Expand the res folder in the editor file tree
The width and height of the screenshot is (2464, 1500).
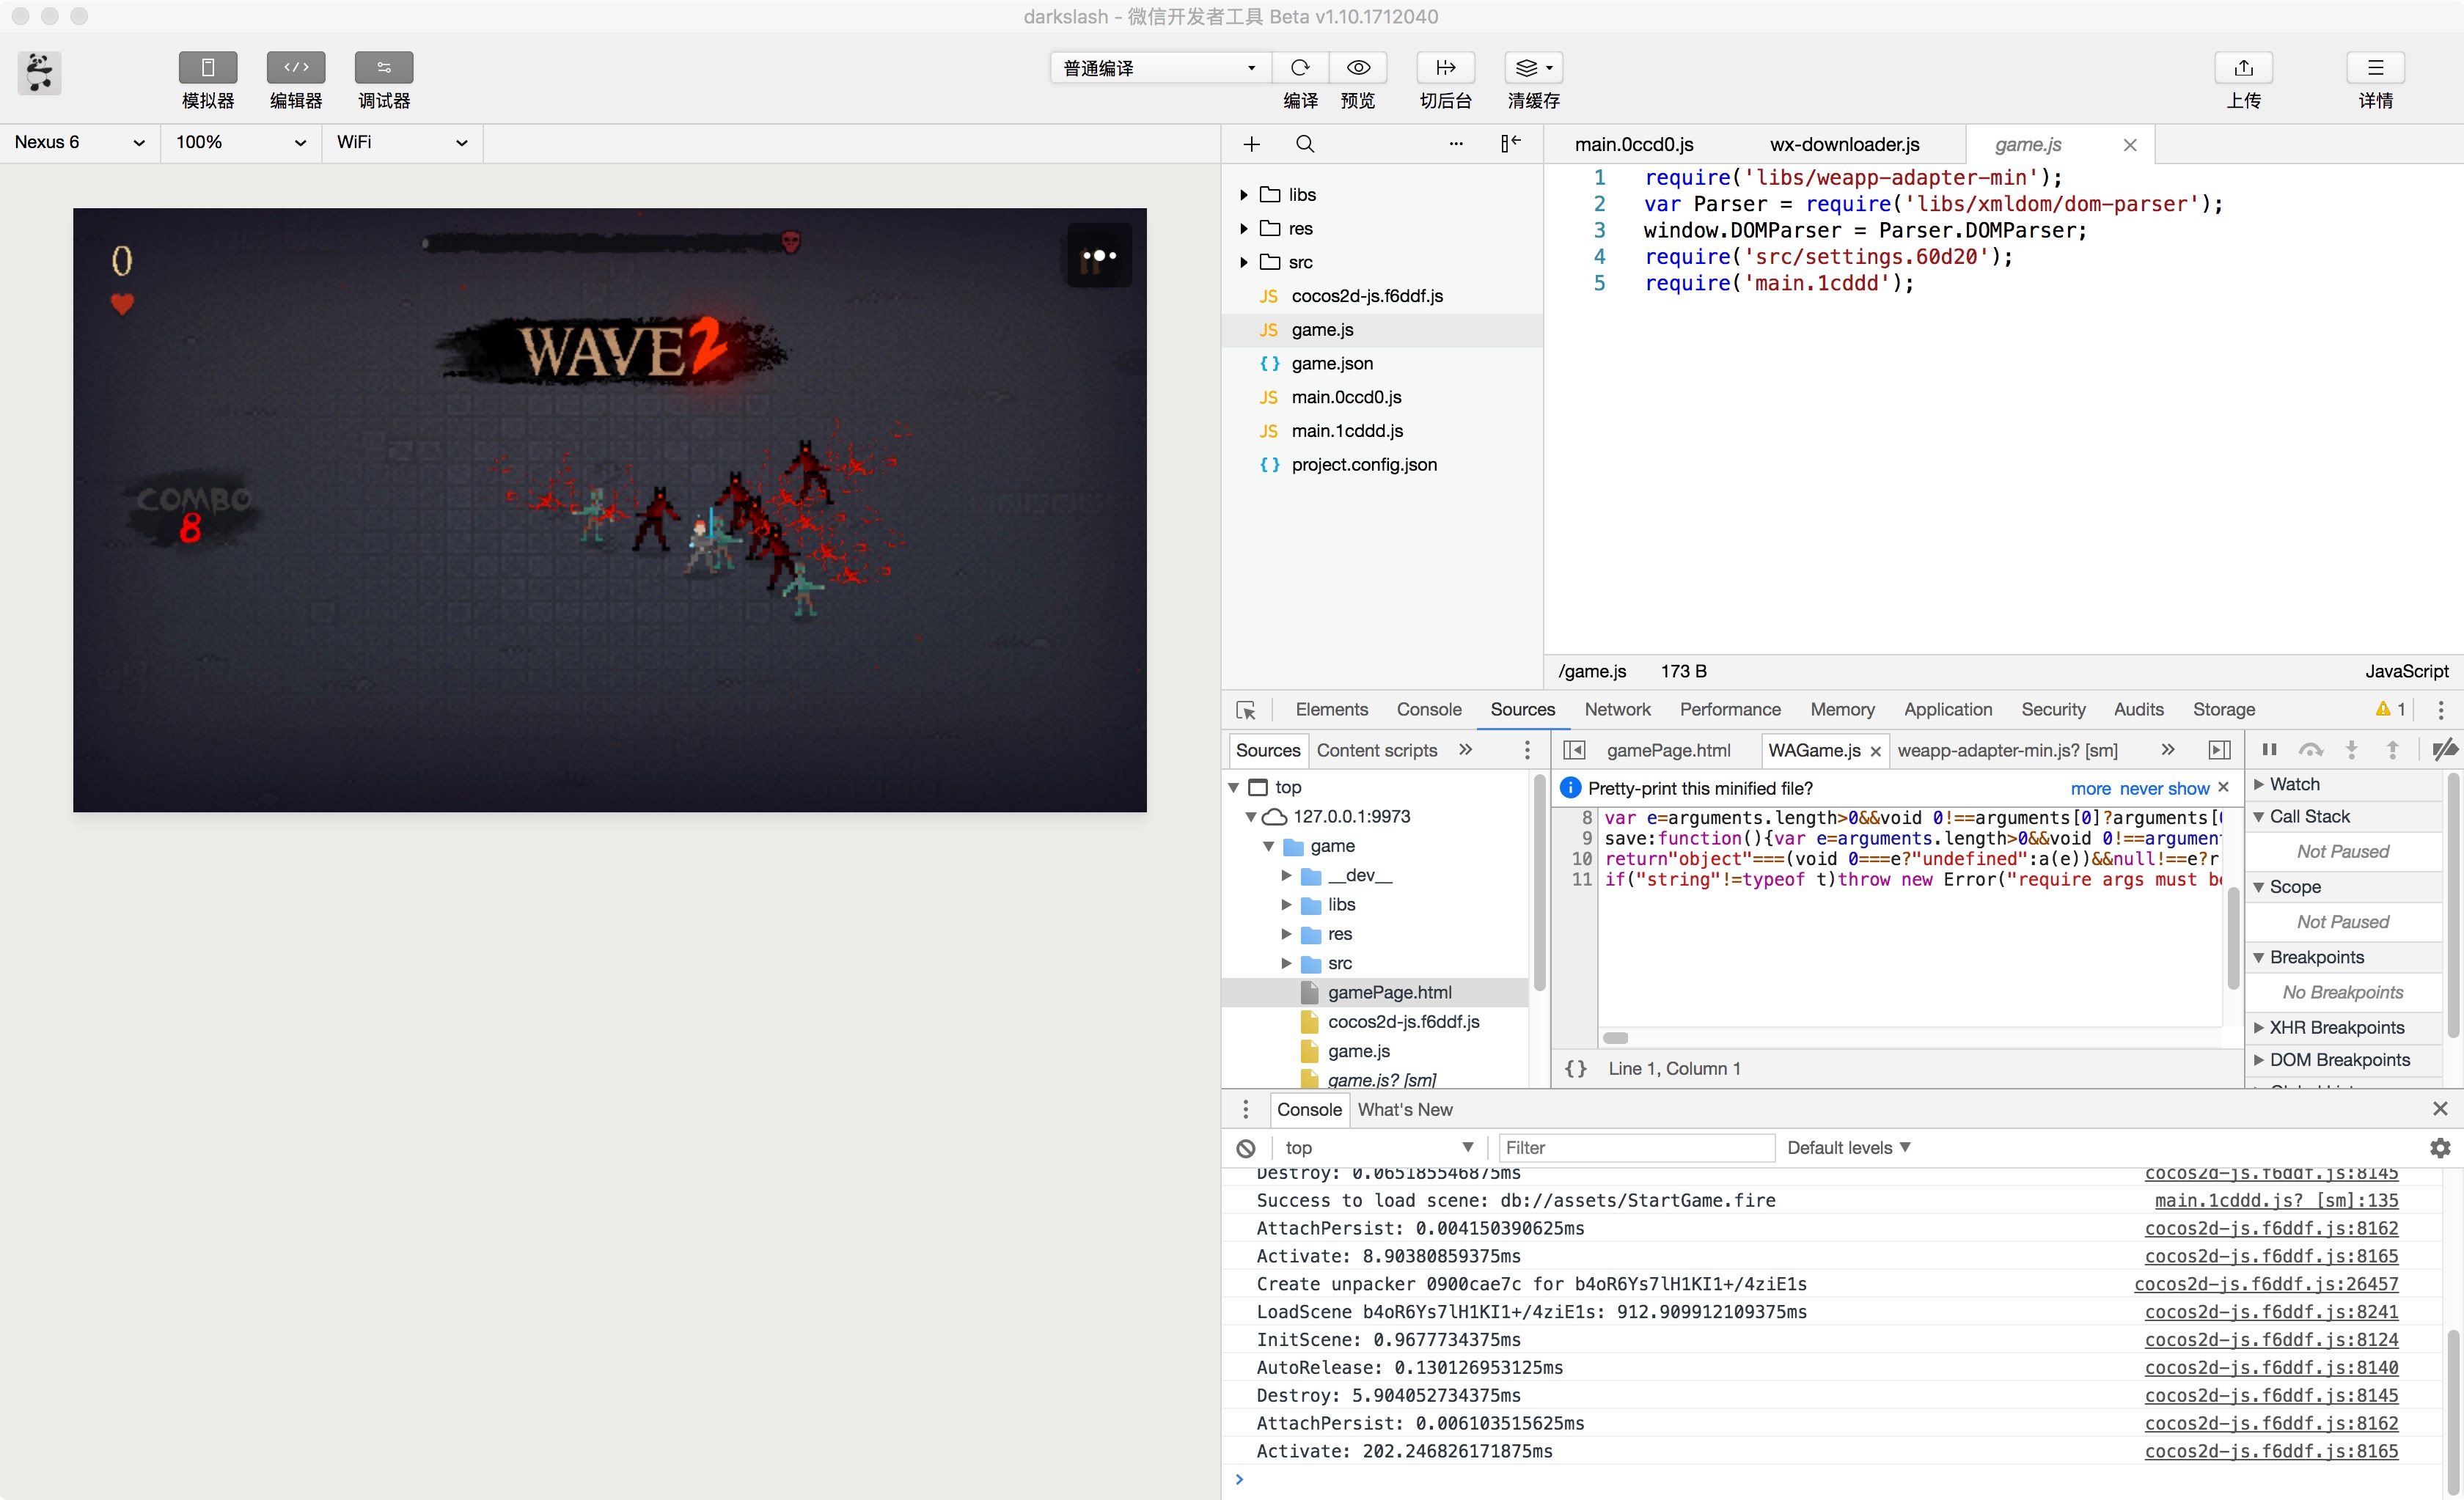click(1244, 229)
